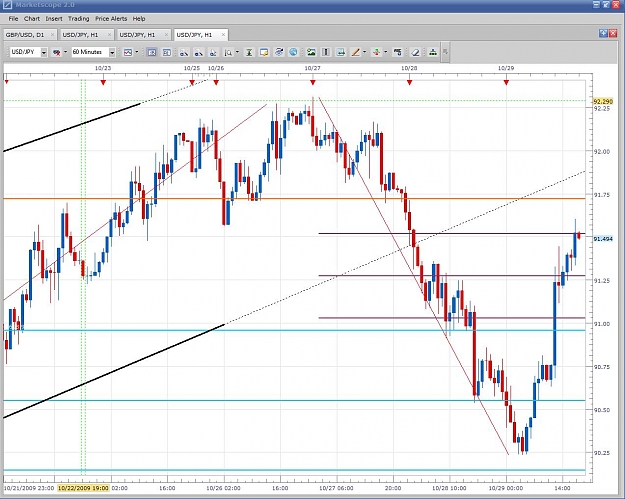Click the 10/29 day marker triangle
The width and height of the screenshot is (625, 499).
[506, 83]
